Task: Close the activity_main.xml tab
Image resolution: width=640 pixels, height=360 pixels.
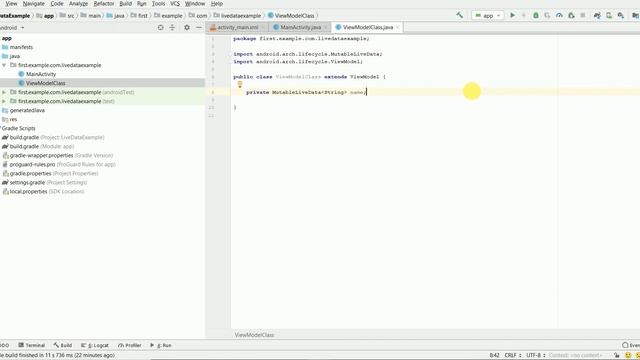Action: click(x=263, y=27)
